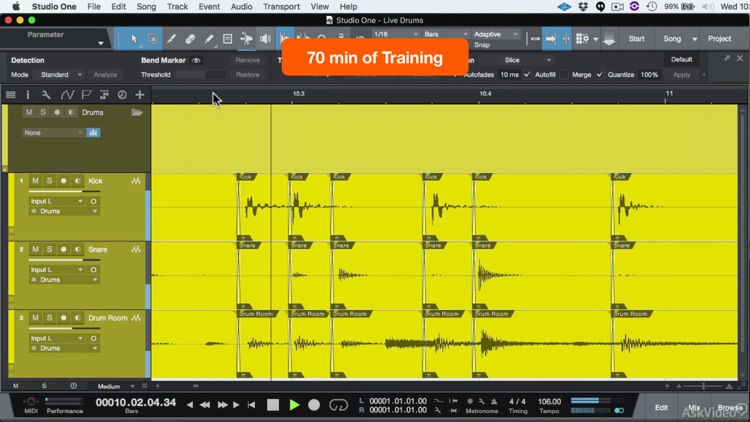Open the 1/16 quantize value dropdown
The height and width of the screenshot is (422, 750).
click(396, 34)
